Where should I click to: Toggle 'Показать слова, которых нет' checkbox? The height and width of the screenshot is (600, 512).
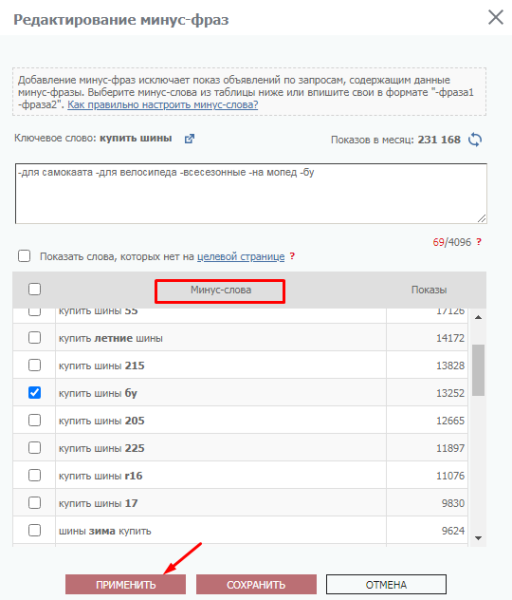[x=24, y=256]
